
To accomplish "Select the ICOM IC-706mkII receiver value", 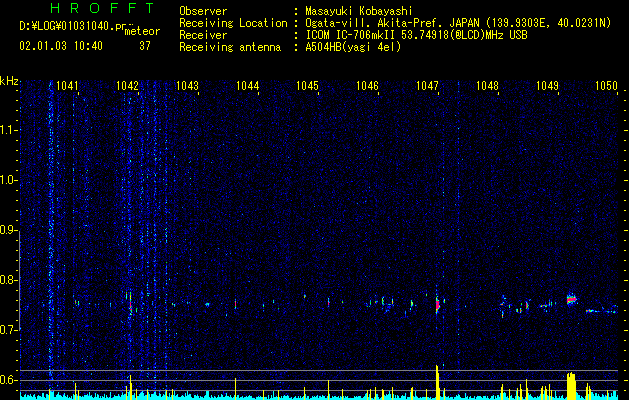I will (x=416, y=35).
